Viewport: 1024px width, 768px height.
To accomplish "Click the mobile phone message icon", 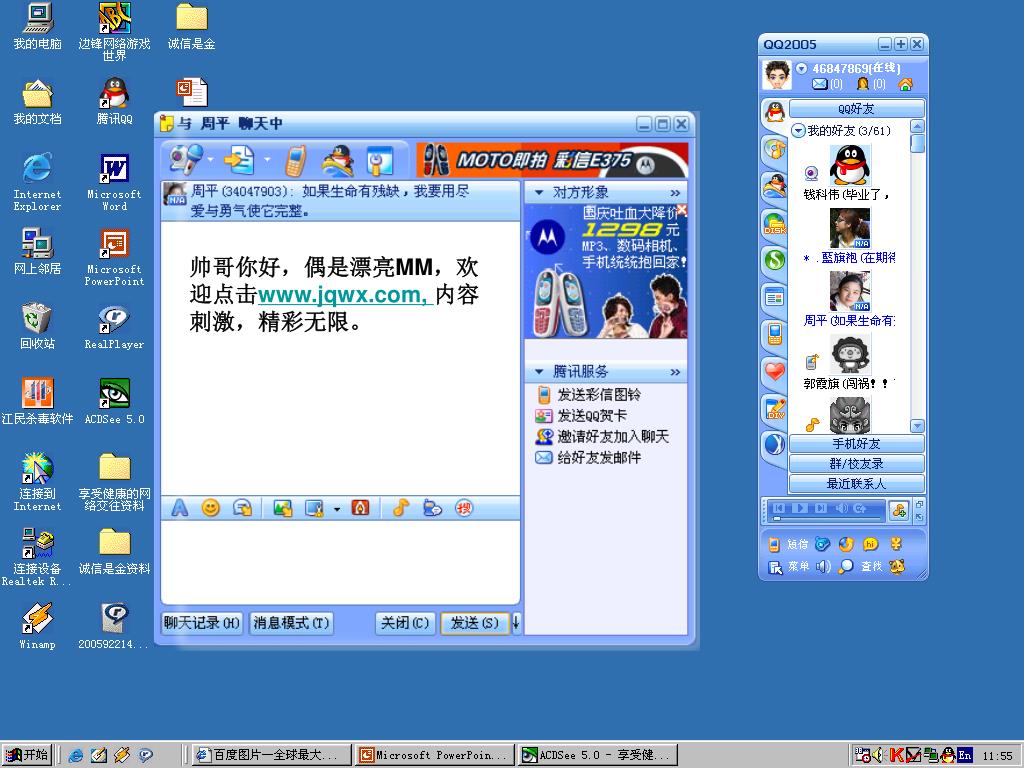I will (x=296, y=160).
